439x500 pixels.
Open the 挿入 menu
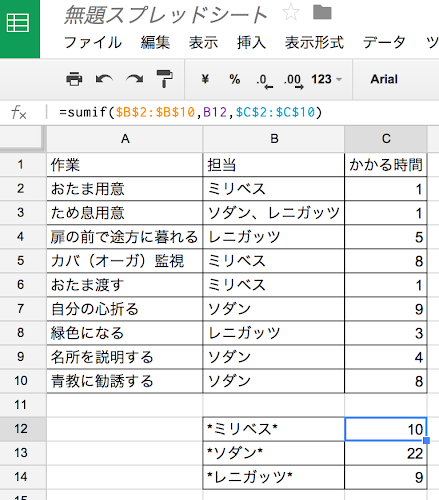click(251, 43)
